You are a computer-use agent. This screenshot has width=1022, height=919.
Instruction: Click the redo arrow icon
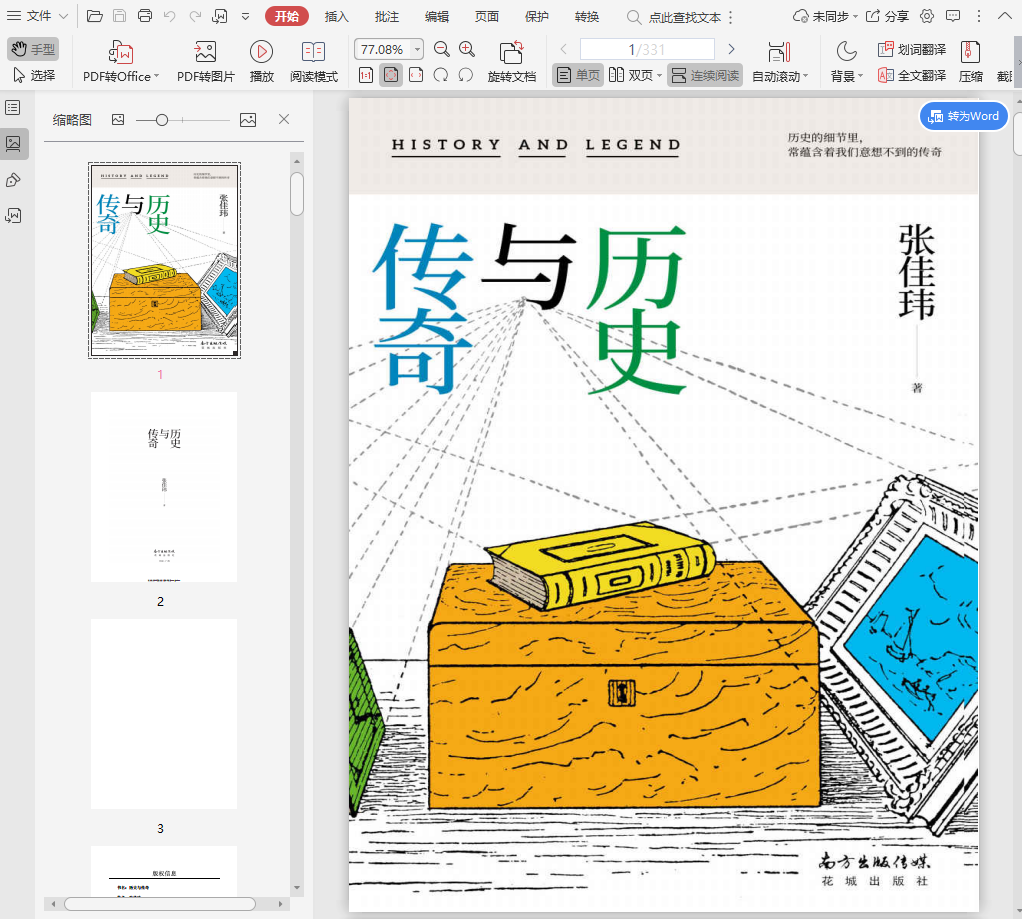195,16
